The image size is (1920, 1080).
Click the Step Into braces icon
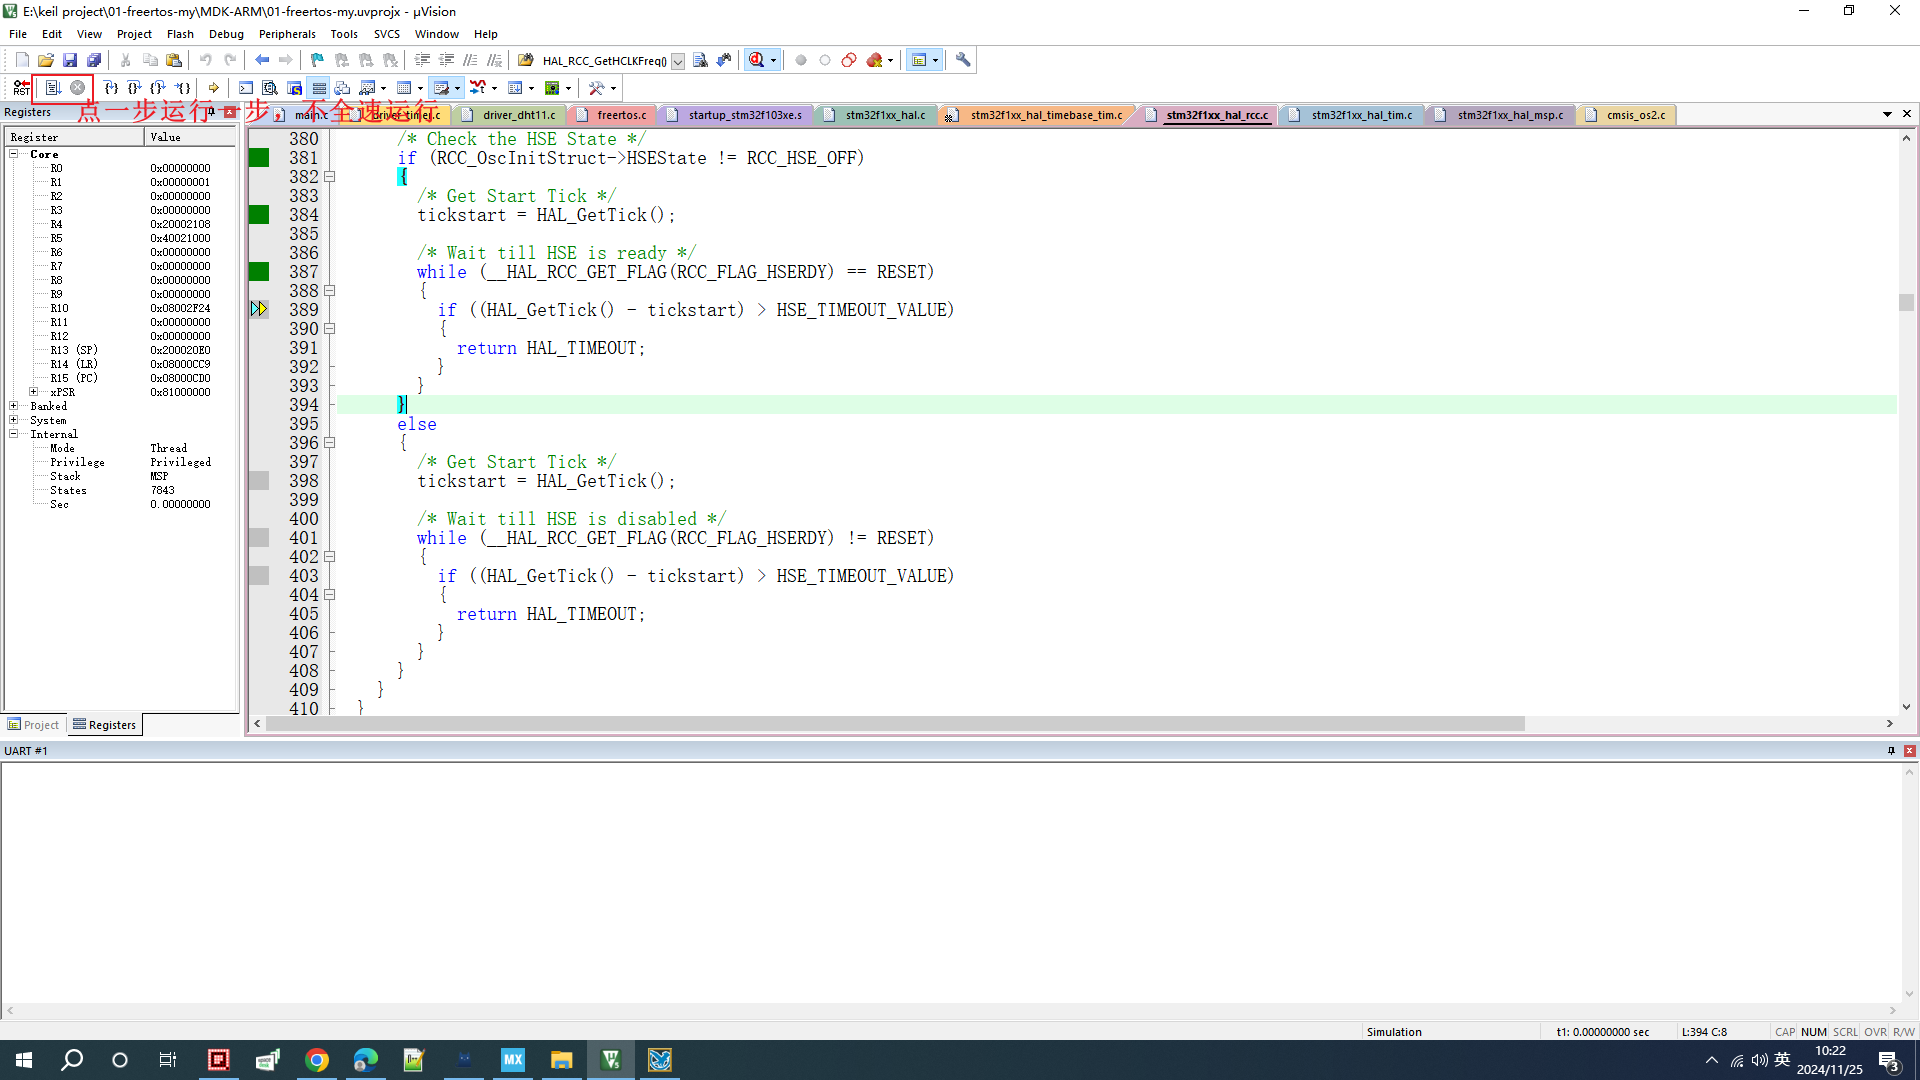111,88
